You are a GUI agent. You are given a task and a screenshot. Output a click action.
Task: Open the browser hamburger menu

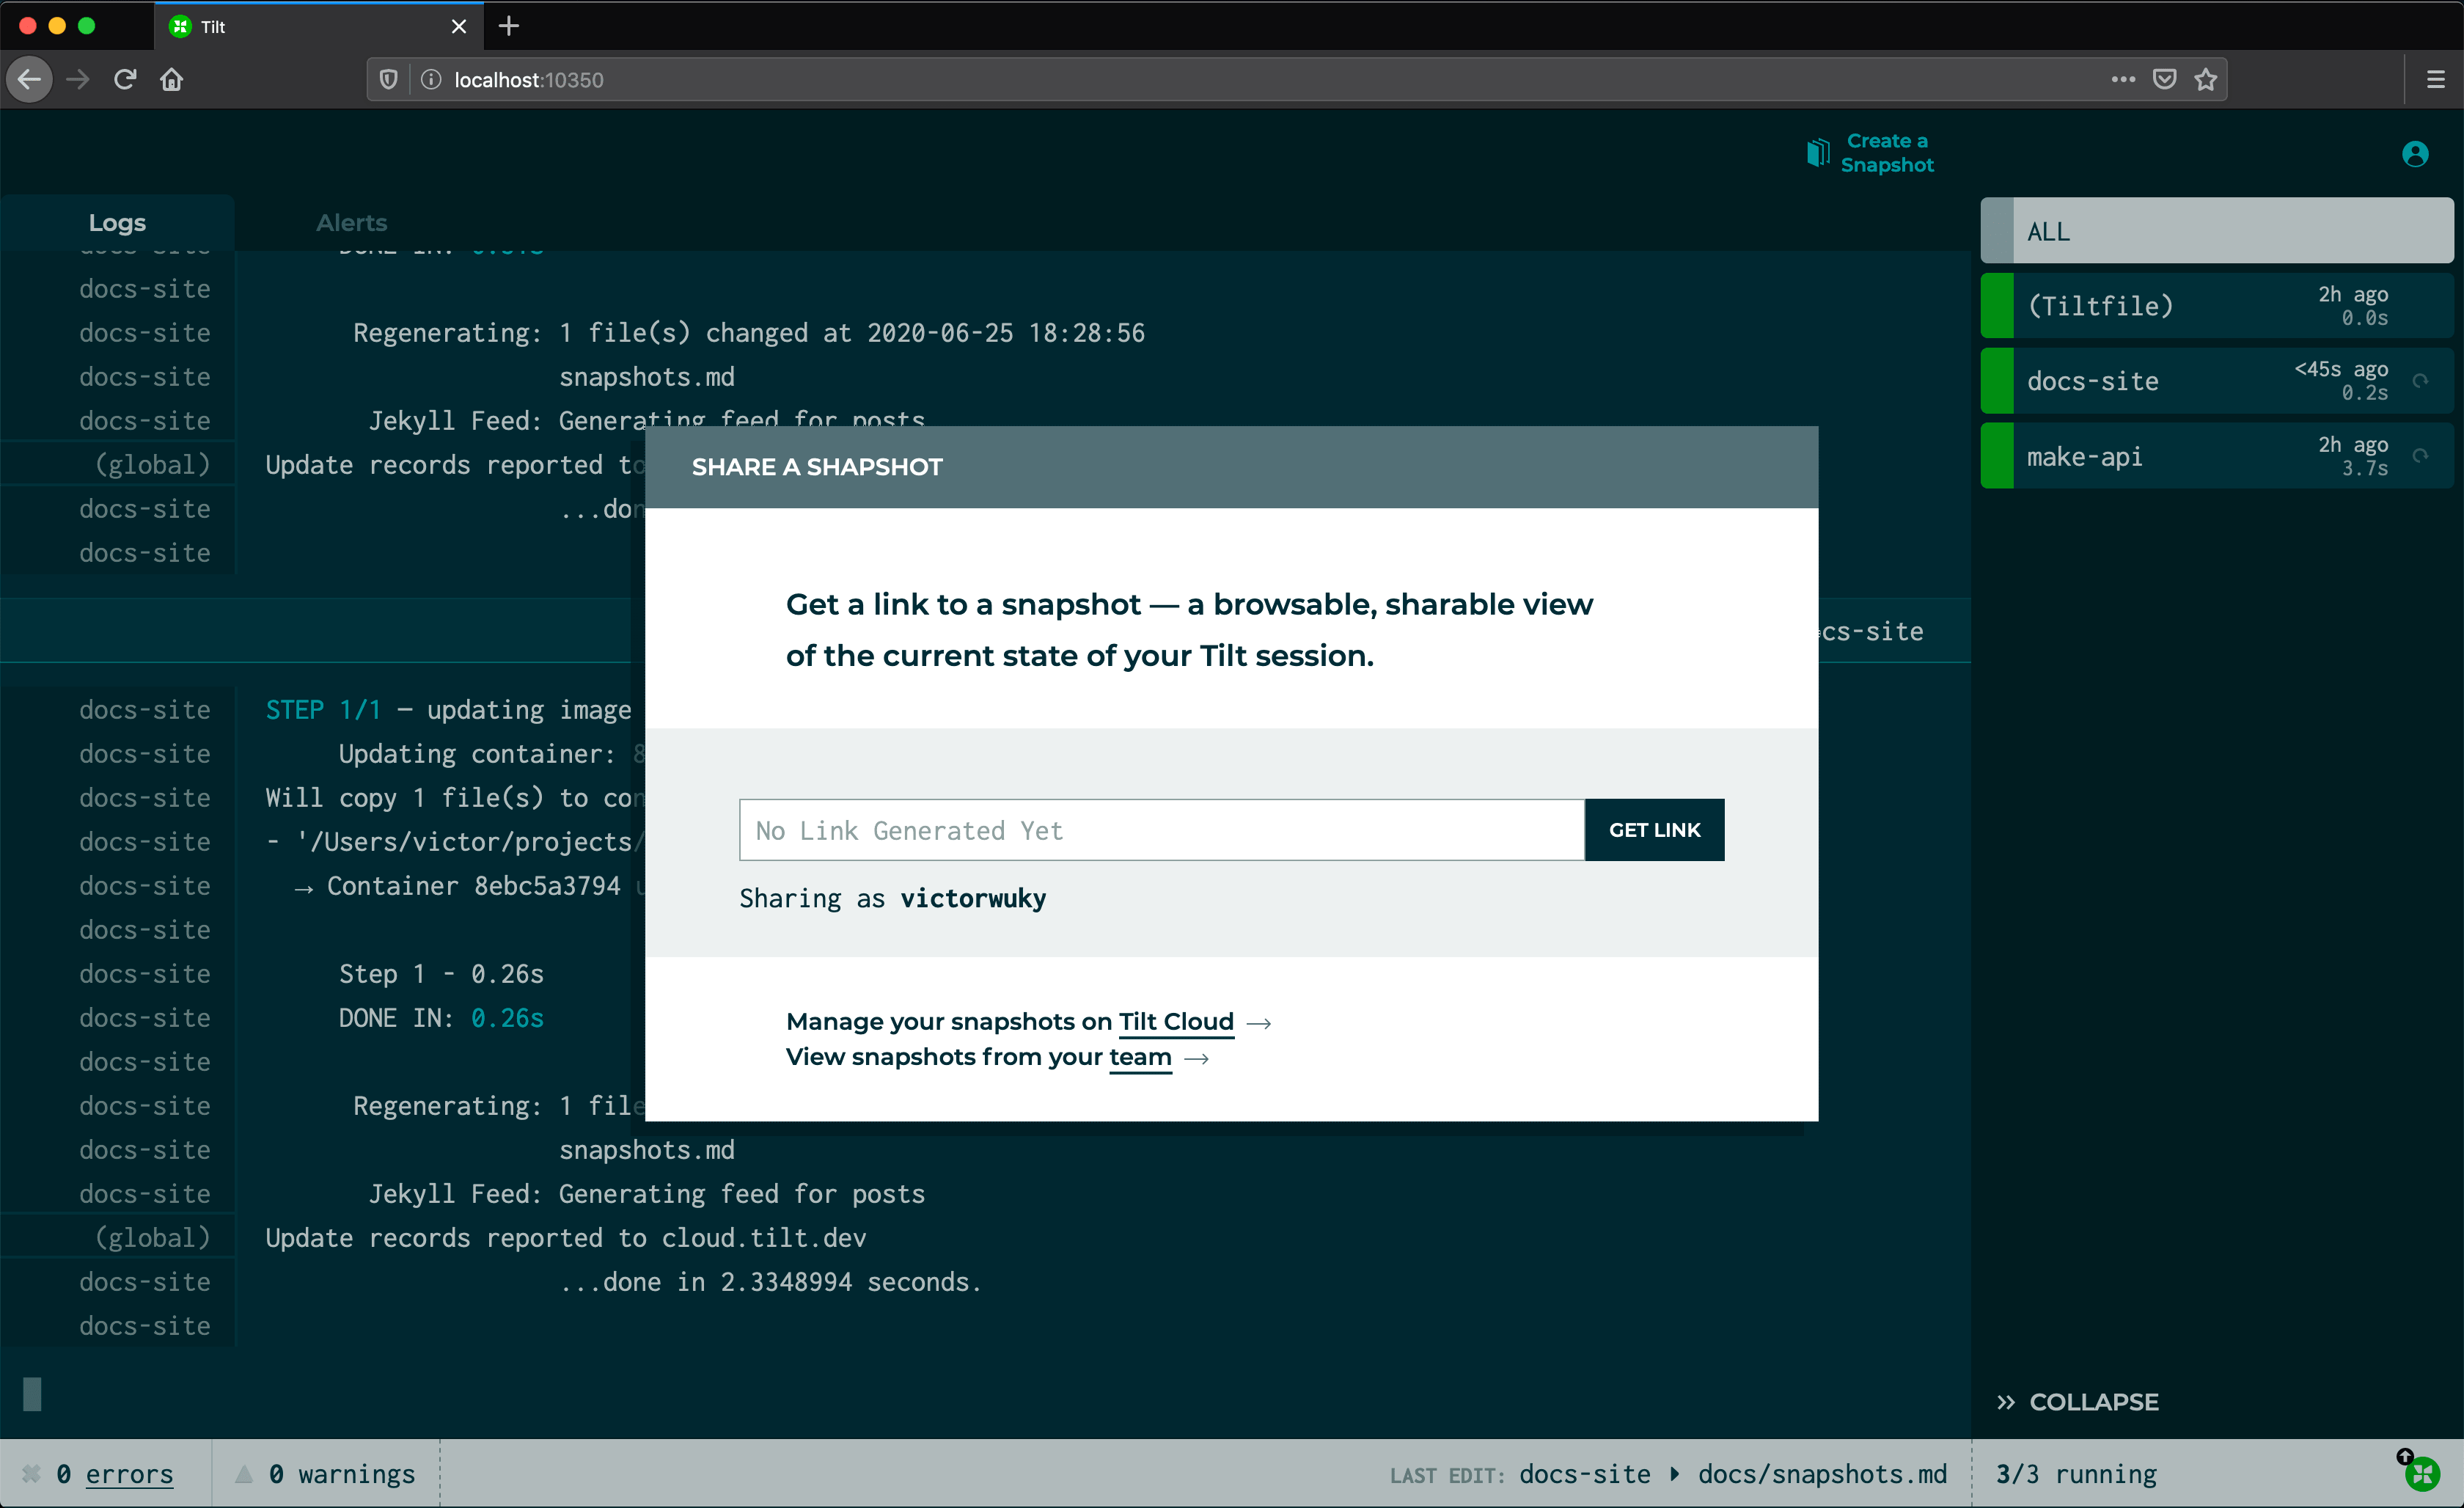(2436, 79)
